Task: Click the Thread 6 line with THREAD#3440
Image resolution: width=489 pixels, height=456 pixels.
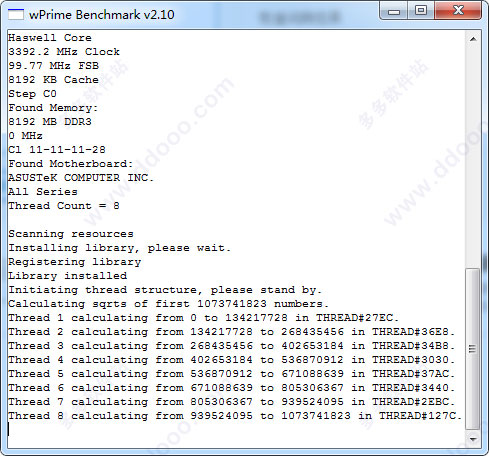Action: pyautogui.click(x=231, y=388)
